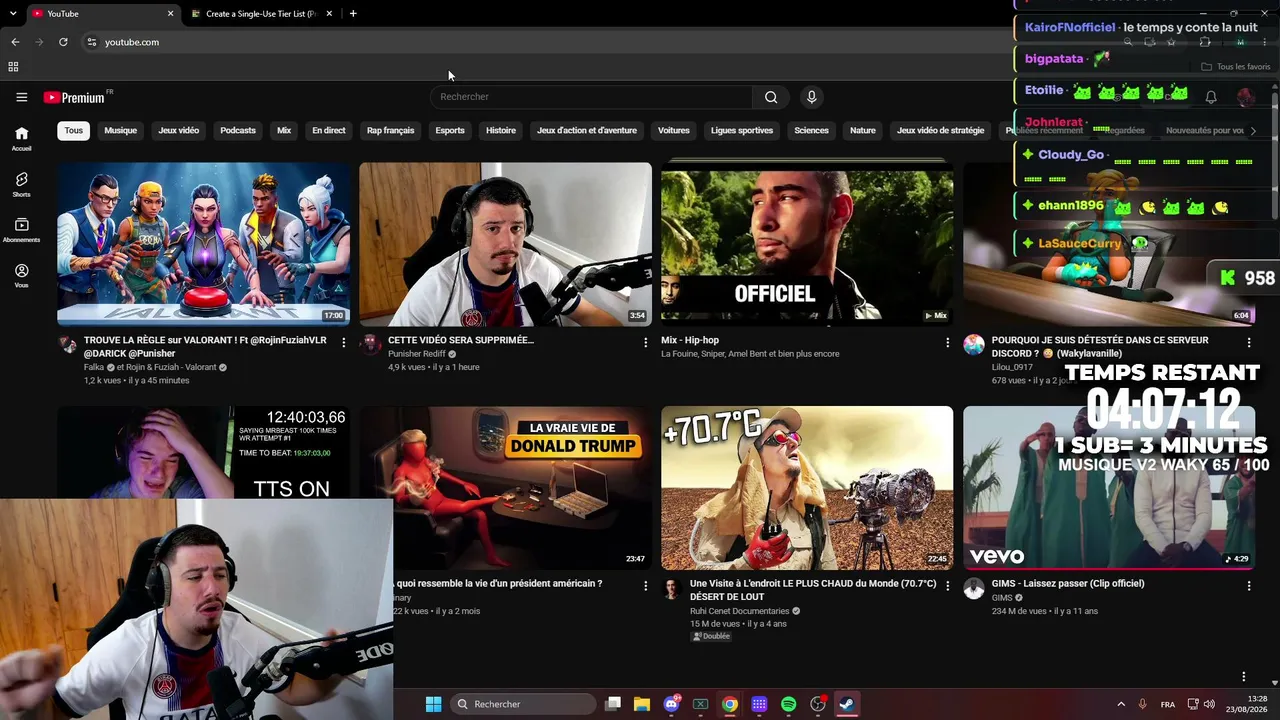Image resolution: width=1280 pixels, height=720 pixels.
Task: Filter by the Esports chip
Action: (x=450, y=131)
